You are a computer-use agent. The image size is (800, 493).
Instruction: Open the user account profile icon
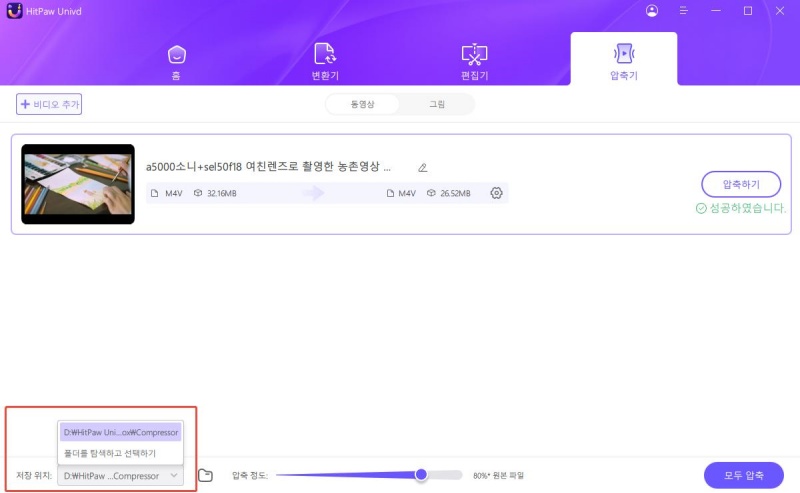point(652,11)
